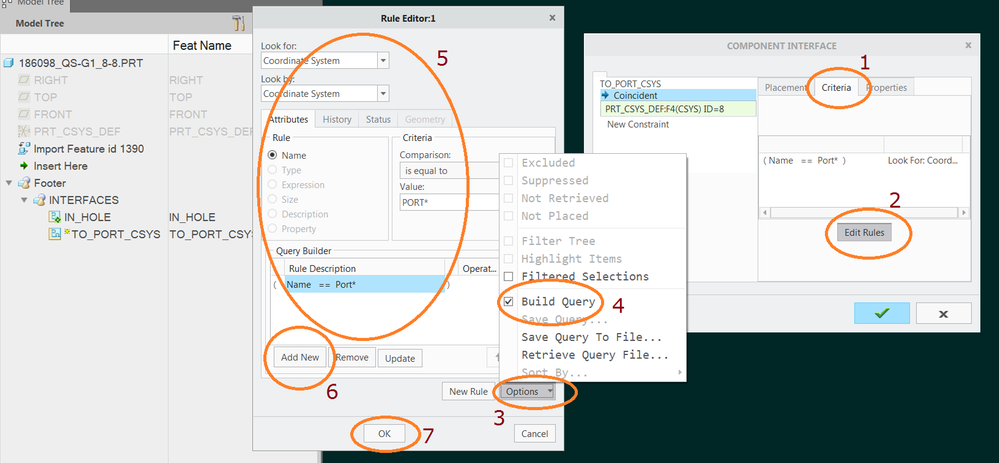Select the TO_PORT_CSYS interface icon
Screen dimensions: 999x463
pyautogui.click(x=56, y=234)
